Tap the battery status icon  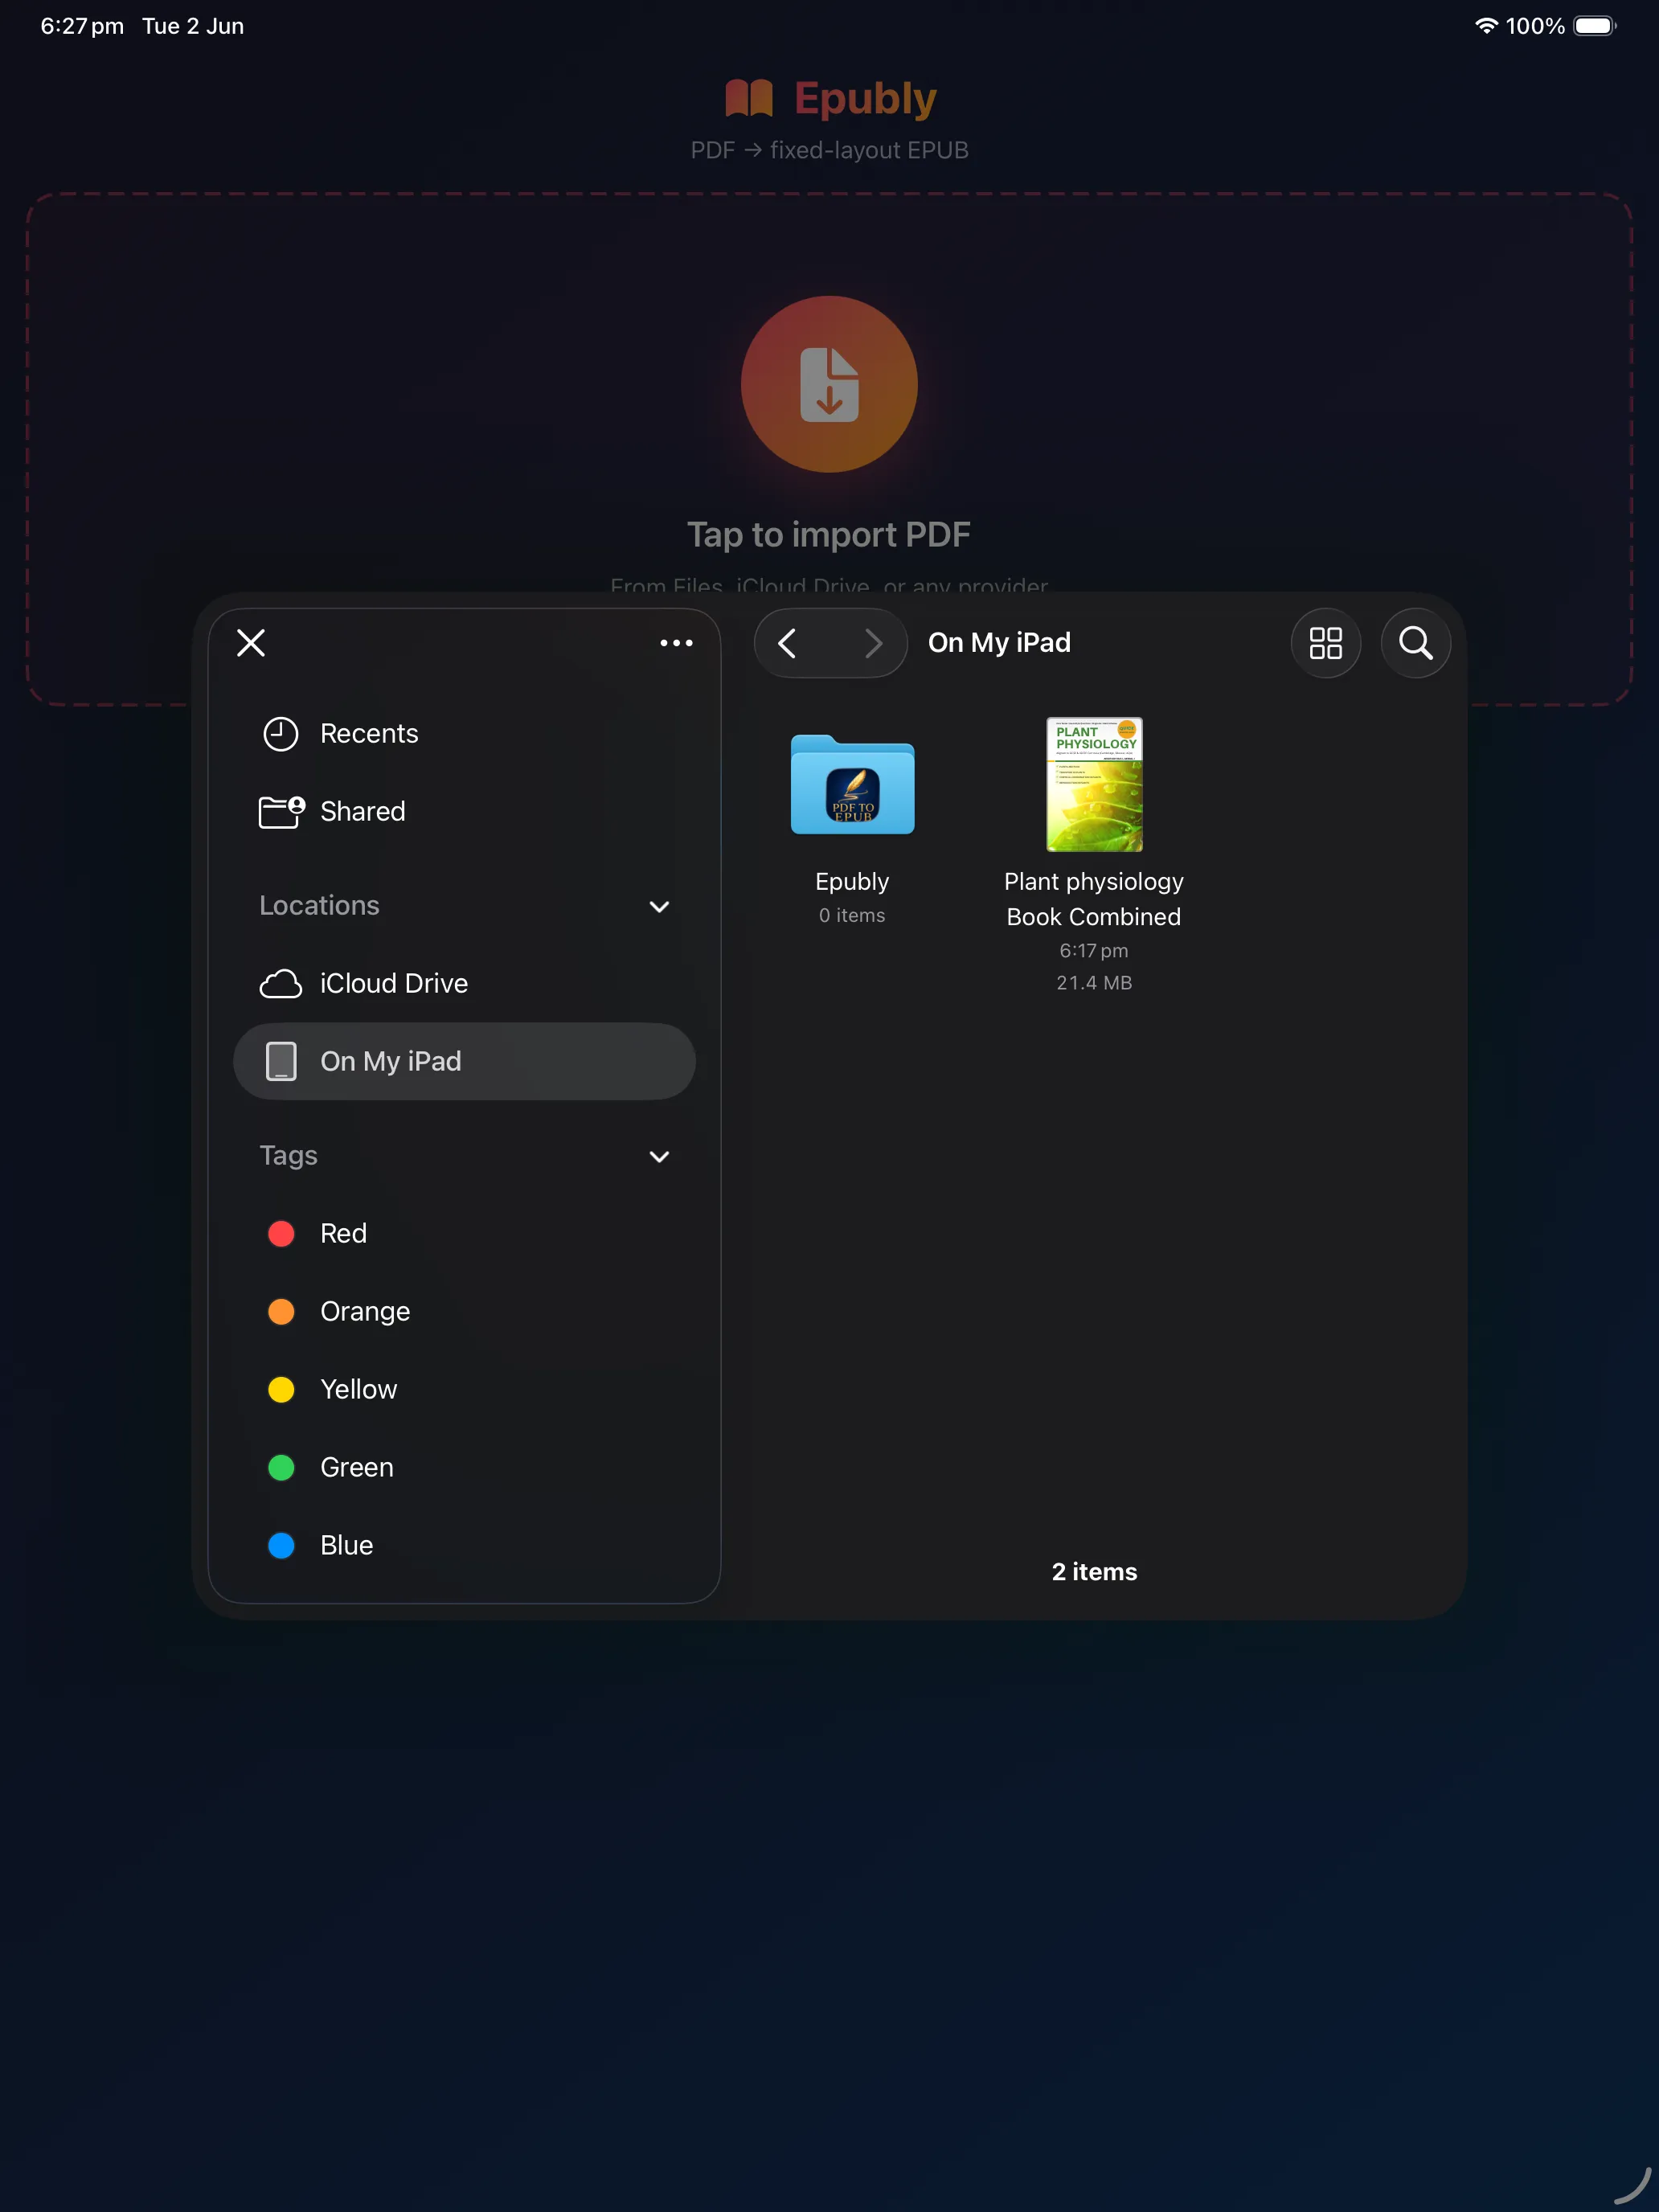coord(1595,26)
